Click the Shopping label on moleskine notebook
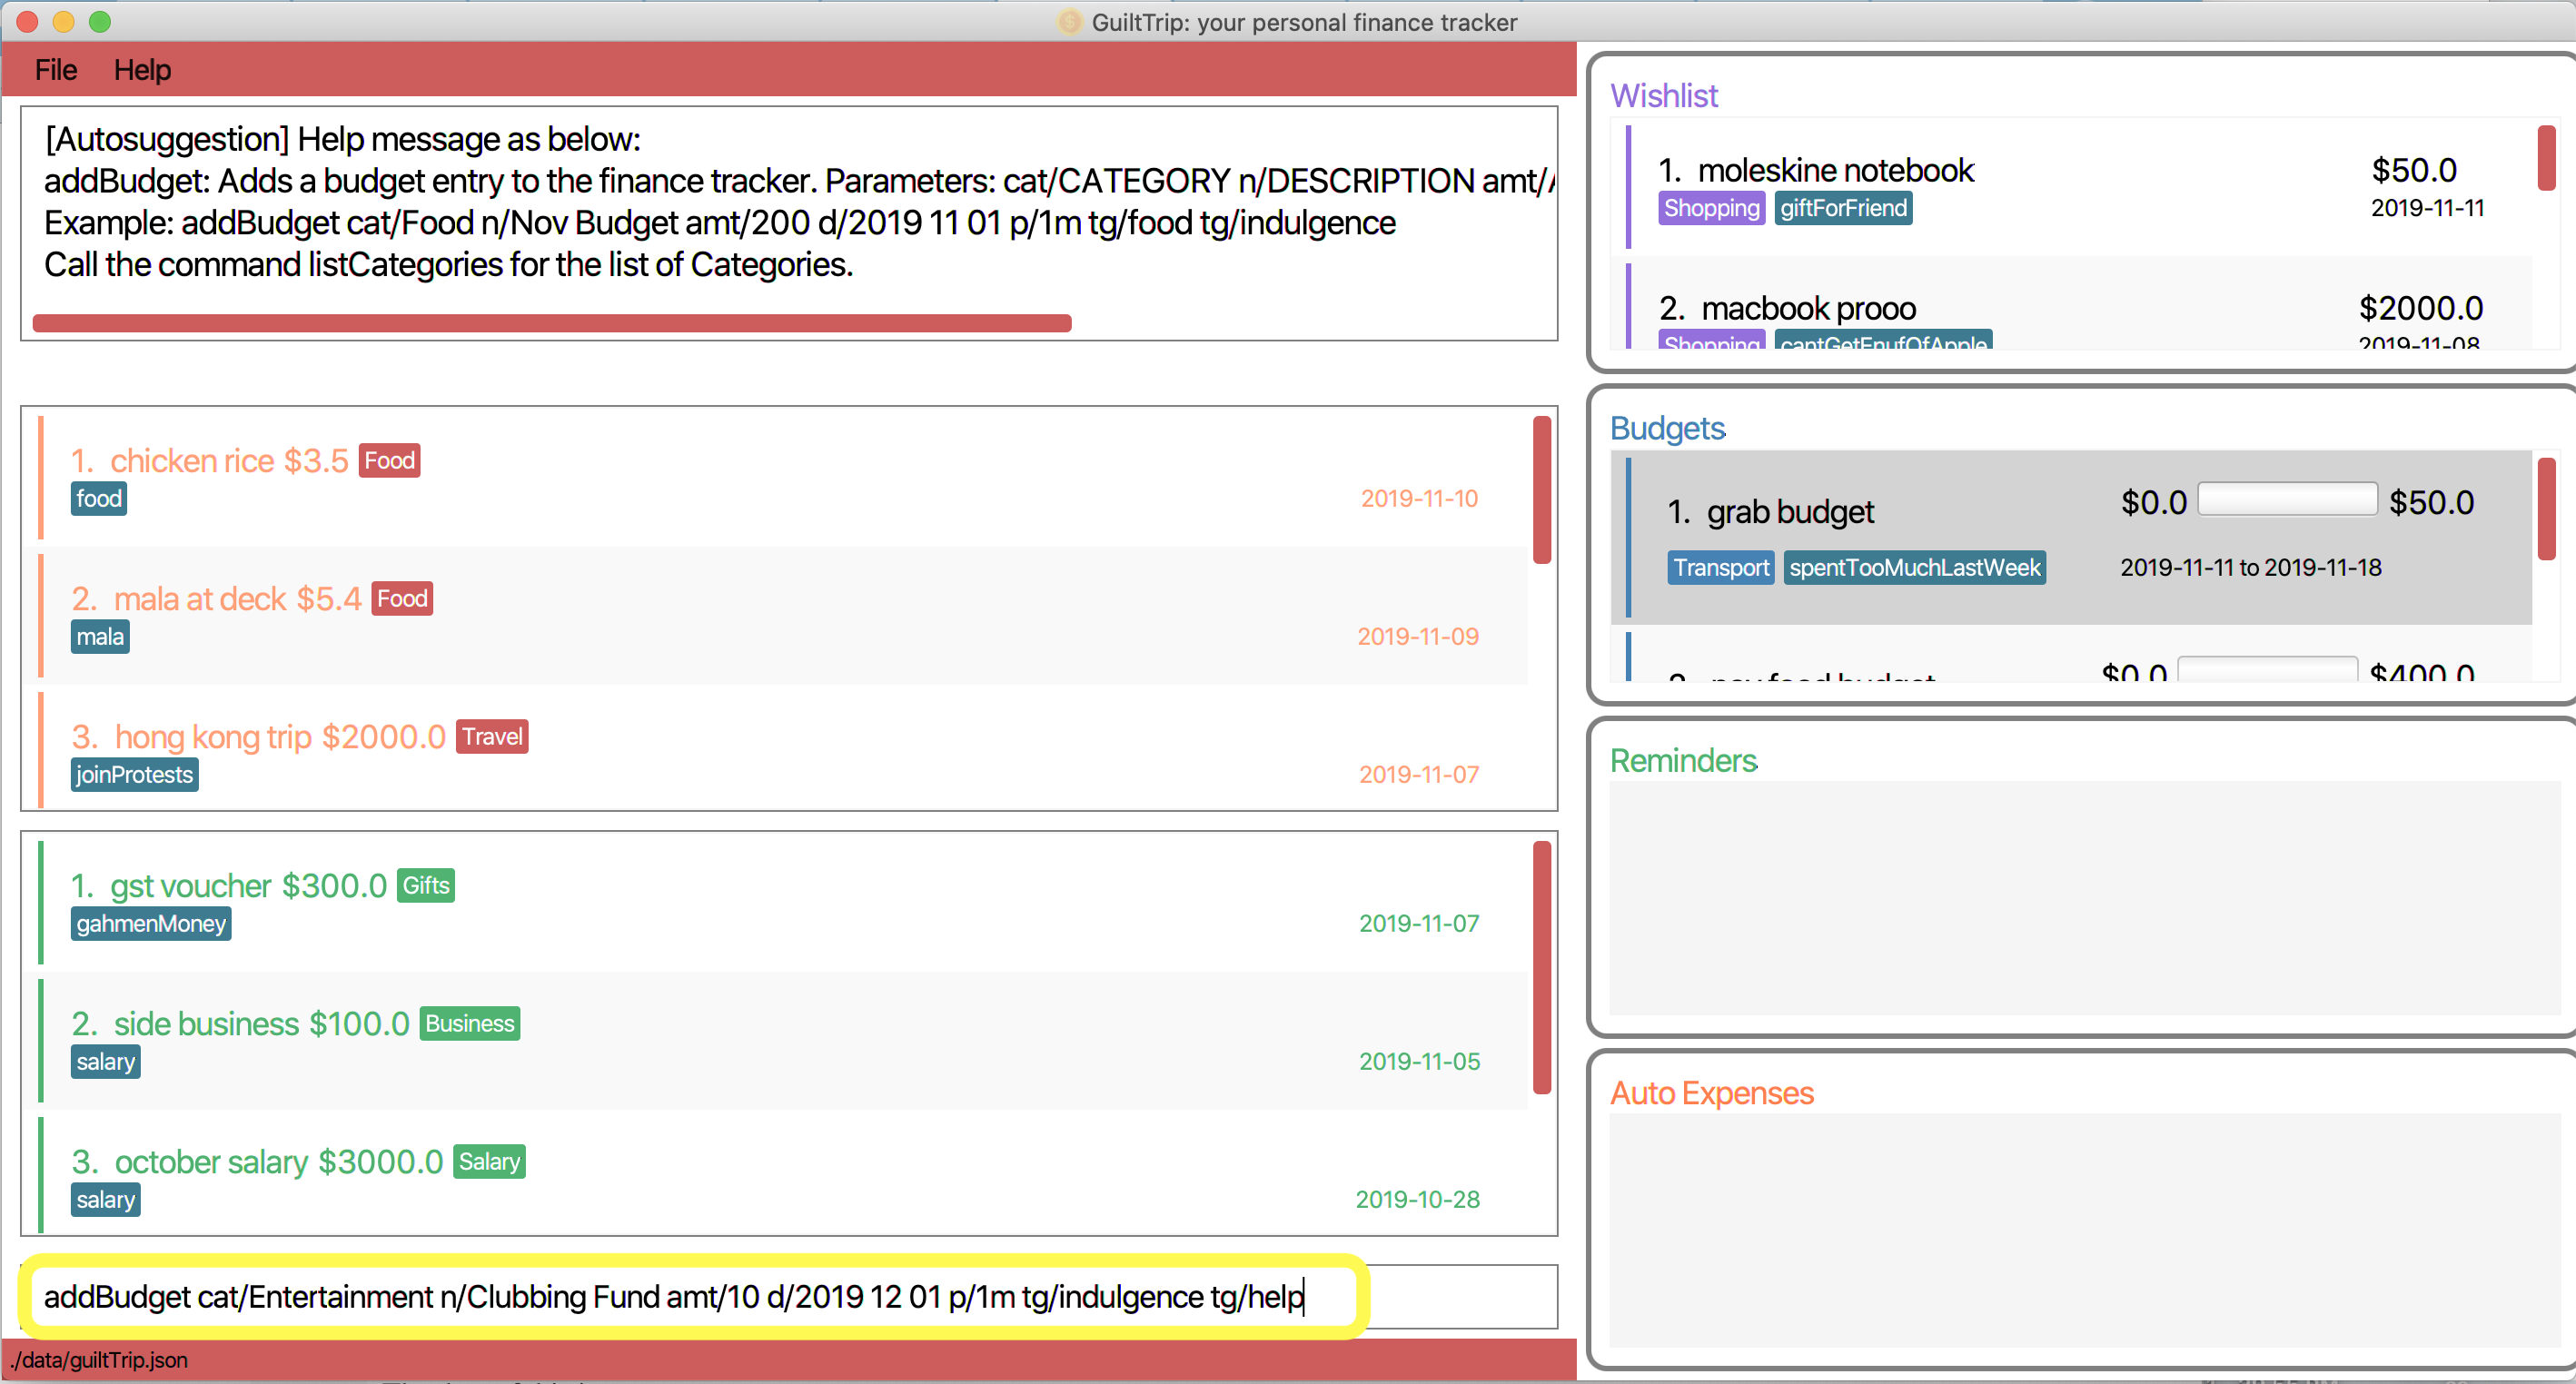This screenshot has height=1384, width=2576. (x=1711, y=208)
